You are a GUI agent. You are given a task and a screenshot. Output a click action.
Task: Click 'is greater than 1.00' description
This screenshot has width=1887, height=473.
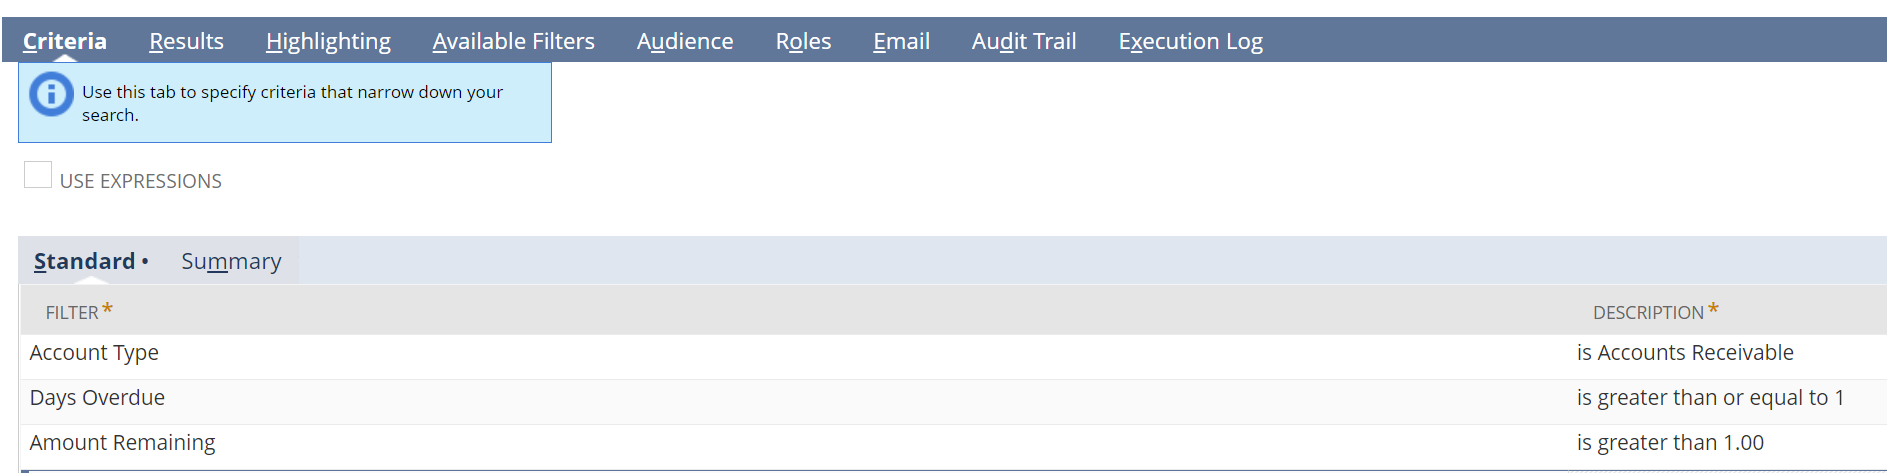point(1670,443)
